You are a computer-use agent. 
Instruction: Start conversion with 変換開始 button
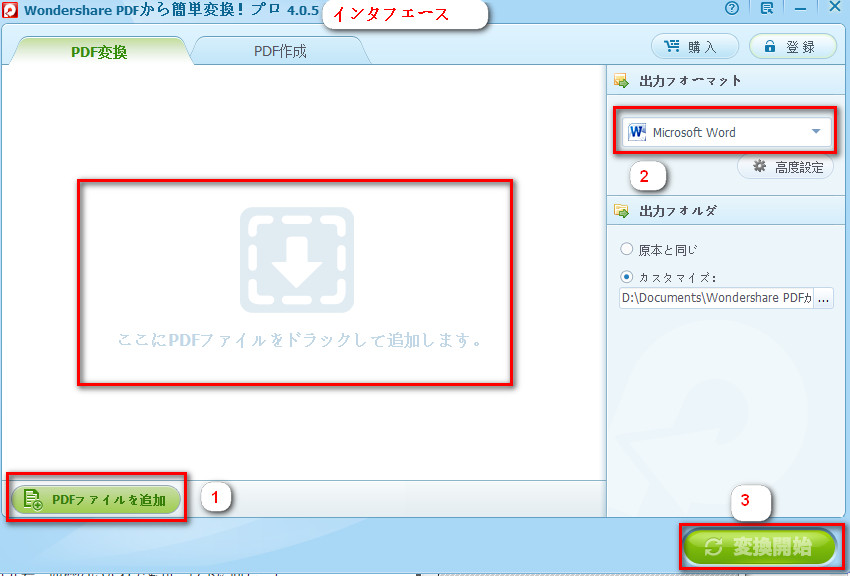760,547
